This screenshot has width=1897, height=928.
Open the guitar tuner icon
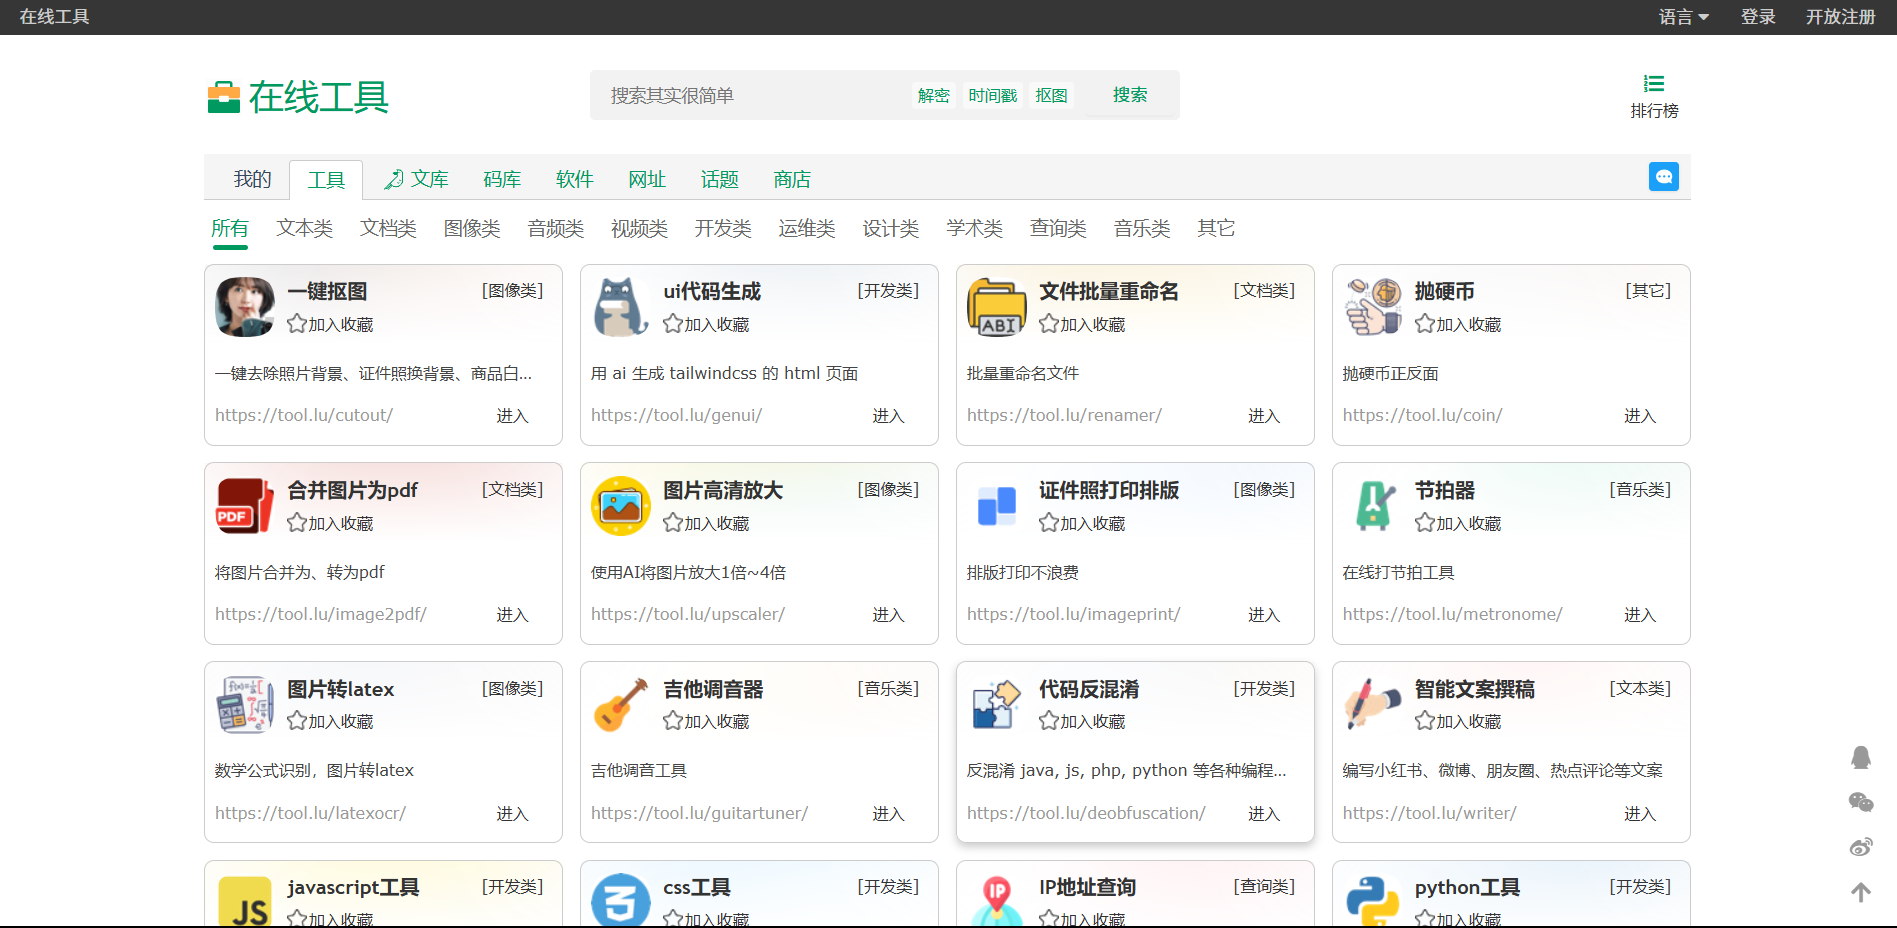point(621,704)
